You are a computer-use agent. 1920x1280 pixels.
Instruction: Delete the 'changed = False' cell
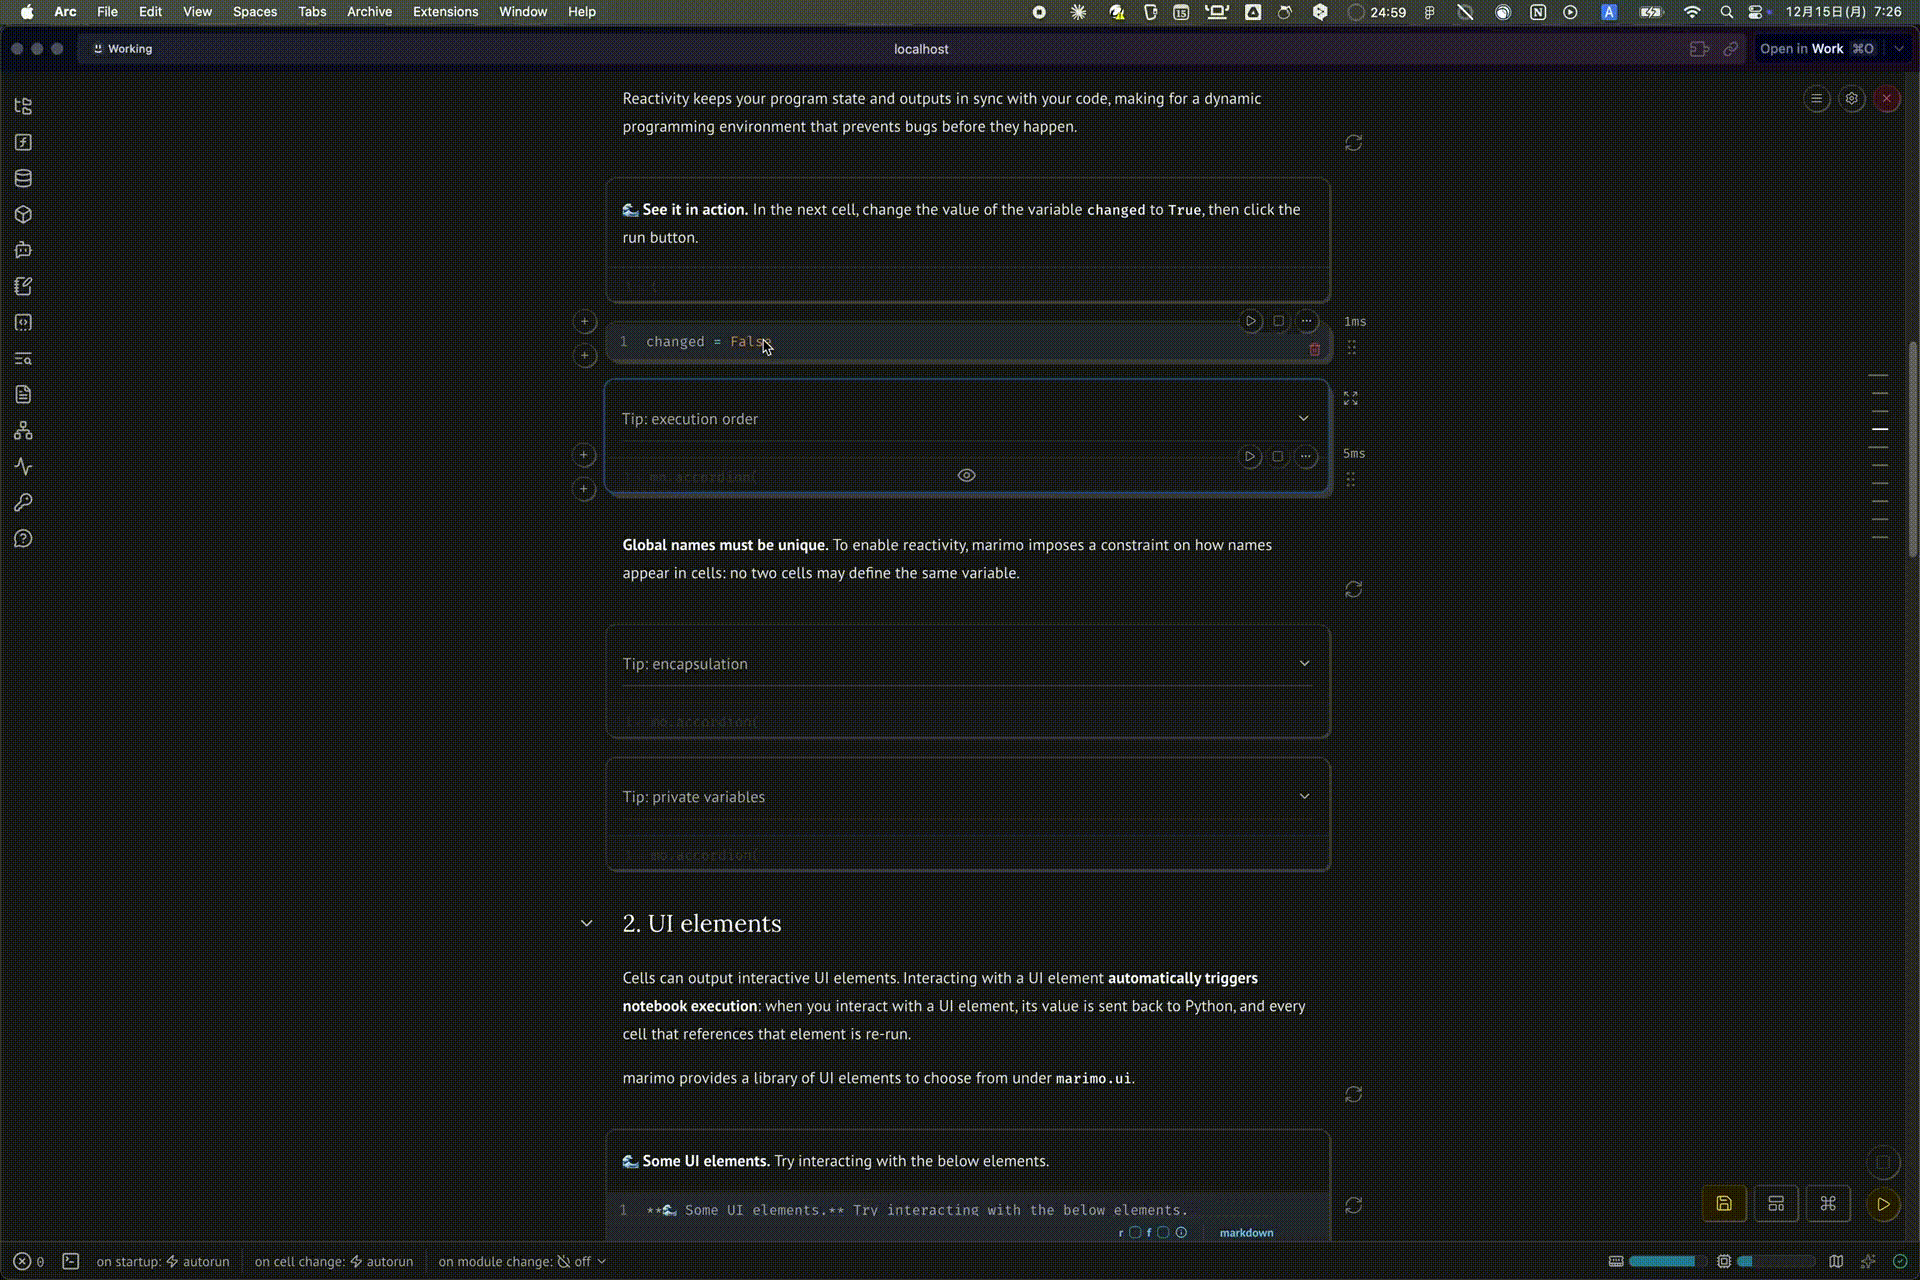tap(1314, 349)
